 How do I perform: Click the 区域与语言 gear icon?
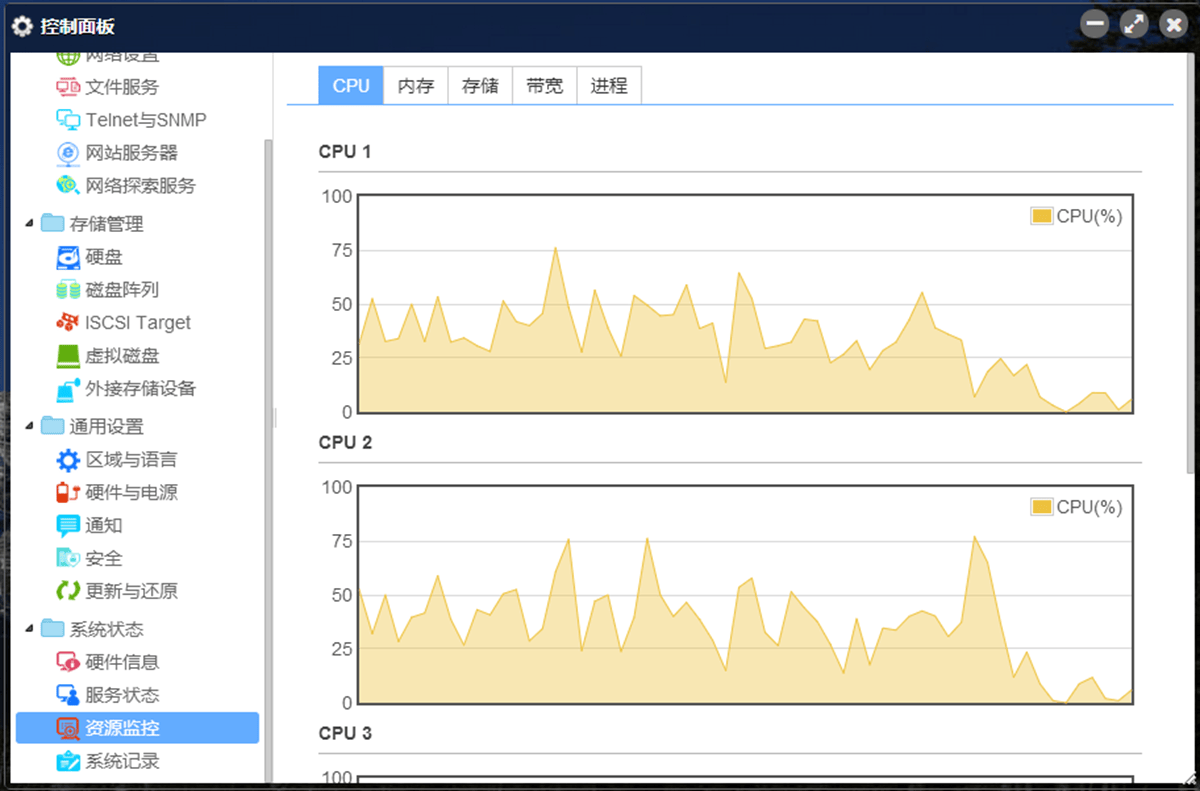[x=68, y=460]
